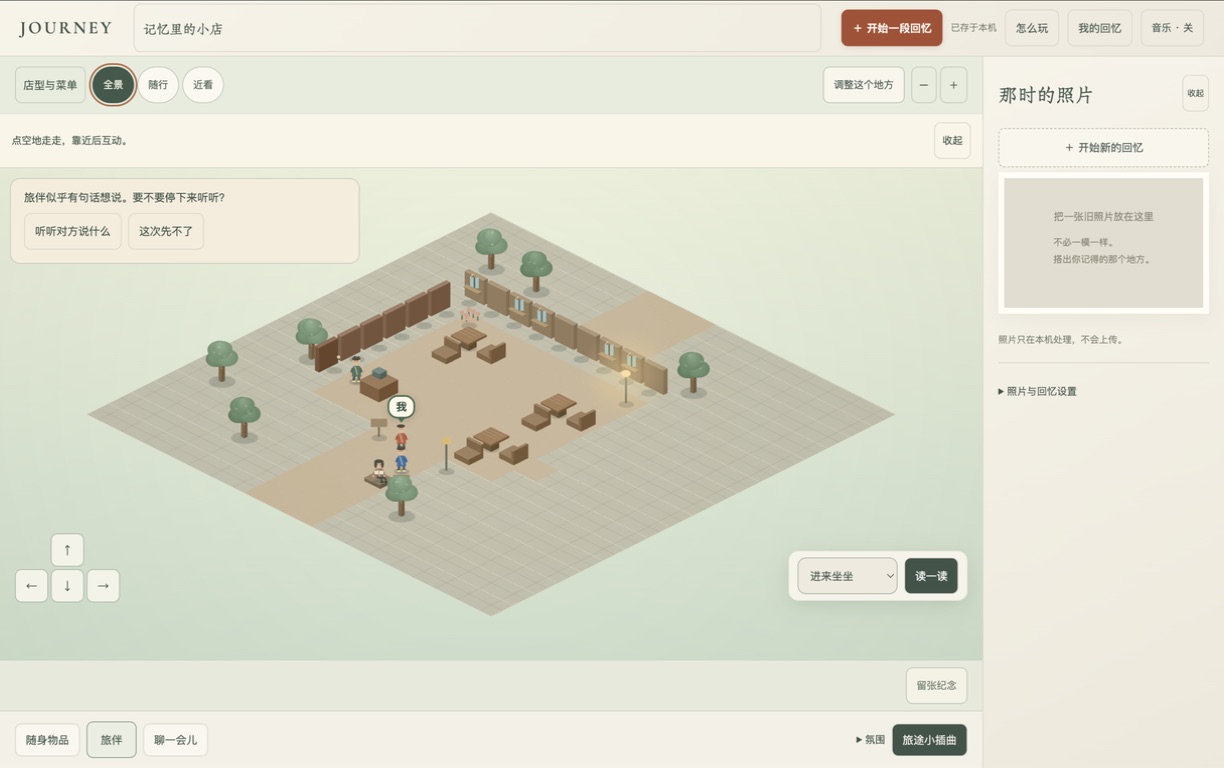This screenshot has width=1224, height=768.
Task: Click the left arrow movement button
Action: pos(31,586)
